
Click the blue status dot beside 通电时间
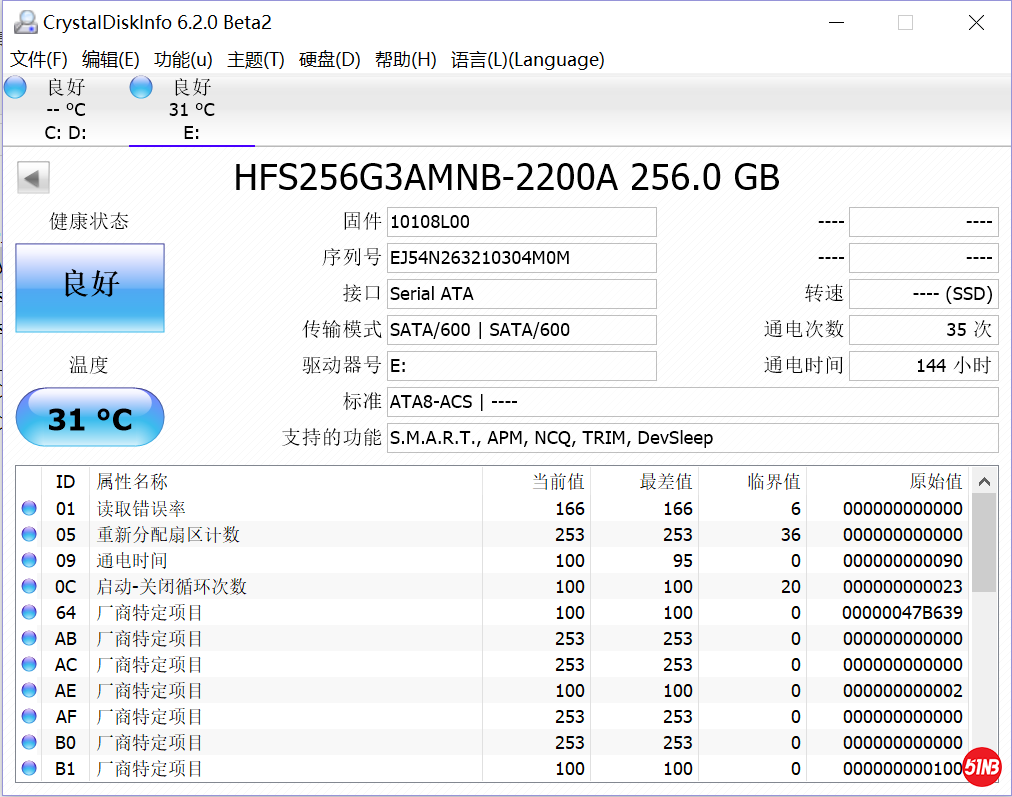tap(29, 560)
